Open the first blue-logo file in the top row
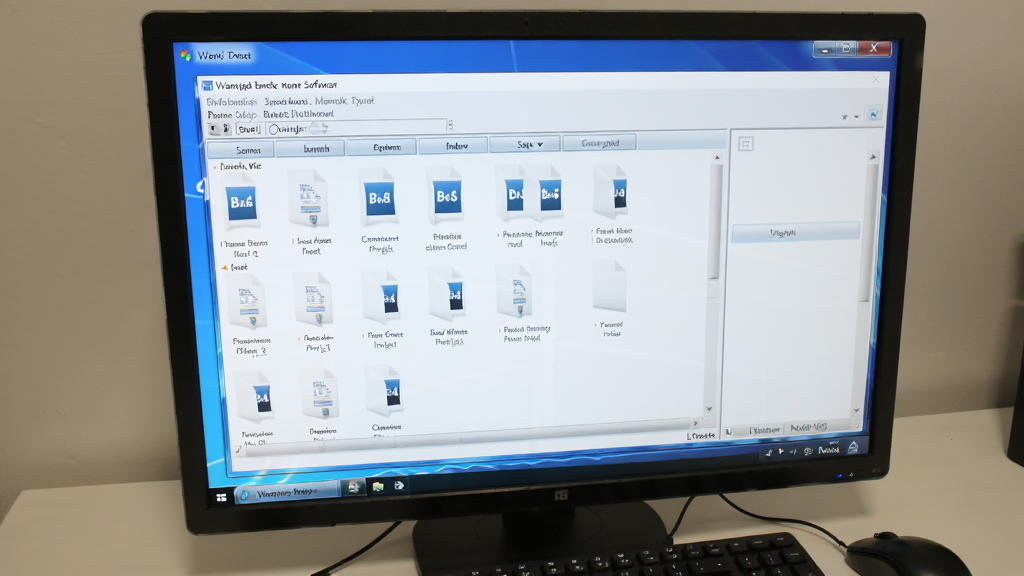 (241, 202)
